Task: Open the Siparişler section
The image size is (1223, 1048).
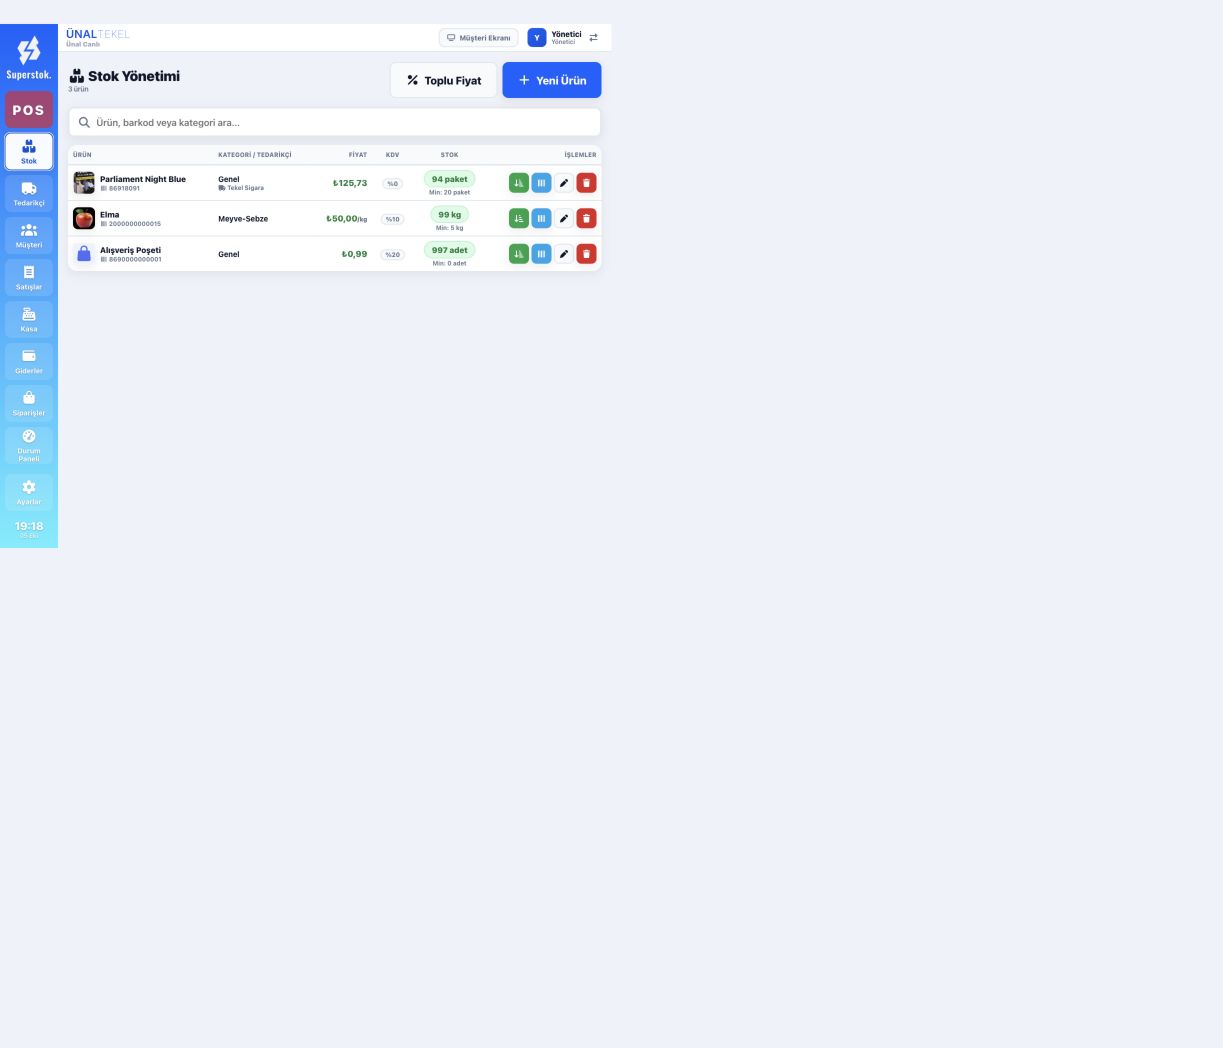Action: pyautogui.click(x=29, y=403)
